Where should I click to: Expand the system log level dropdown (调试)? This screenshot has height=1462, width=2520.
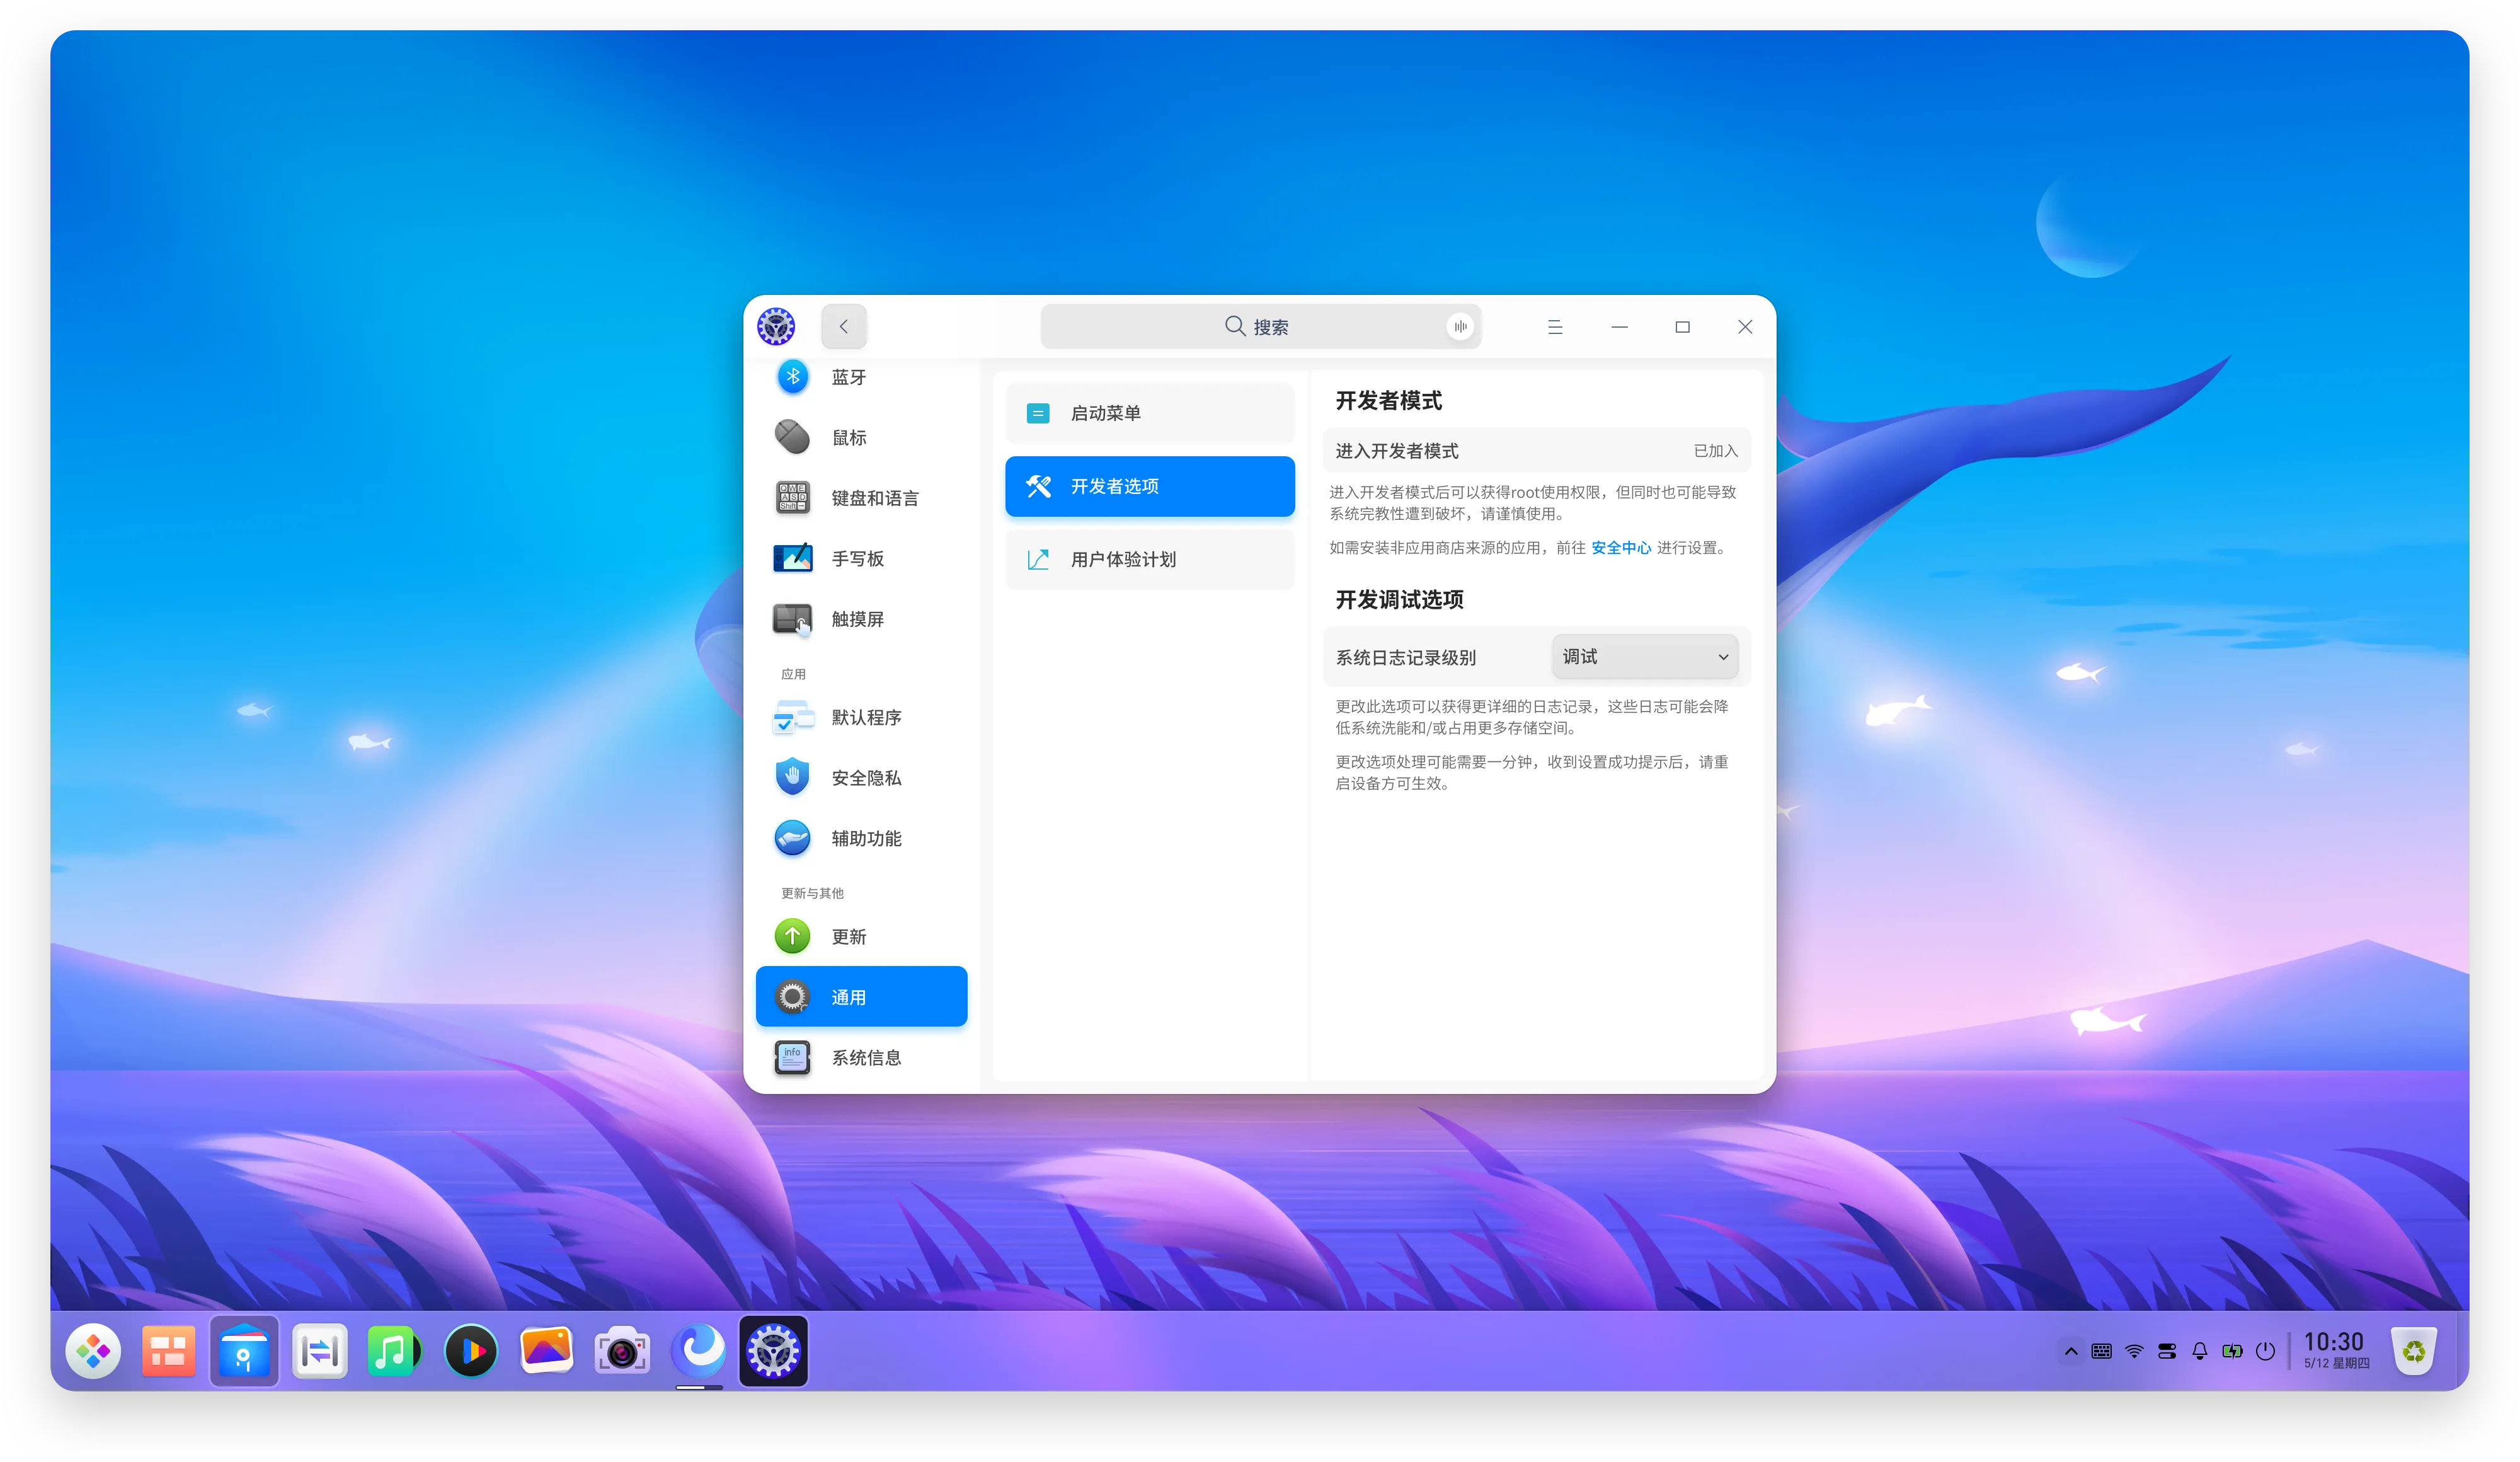[1645, 656]
